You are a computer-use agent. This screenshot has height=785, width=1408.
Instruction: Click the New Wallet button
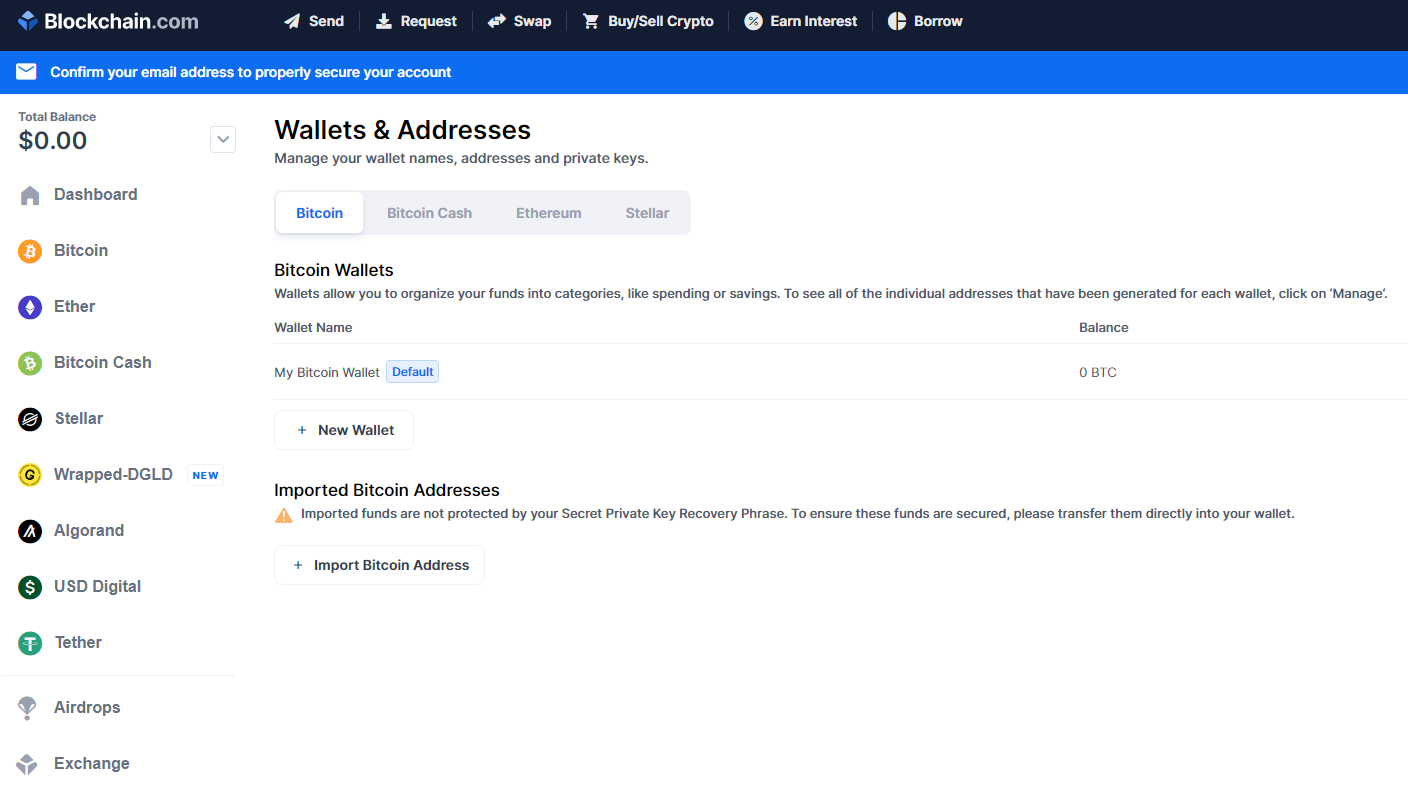pyautogui.click(x=344, y=430)
